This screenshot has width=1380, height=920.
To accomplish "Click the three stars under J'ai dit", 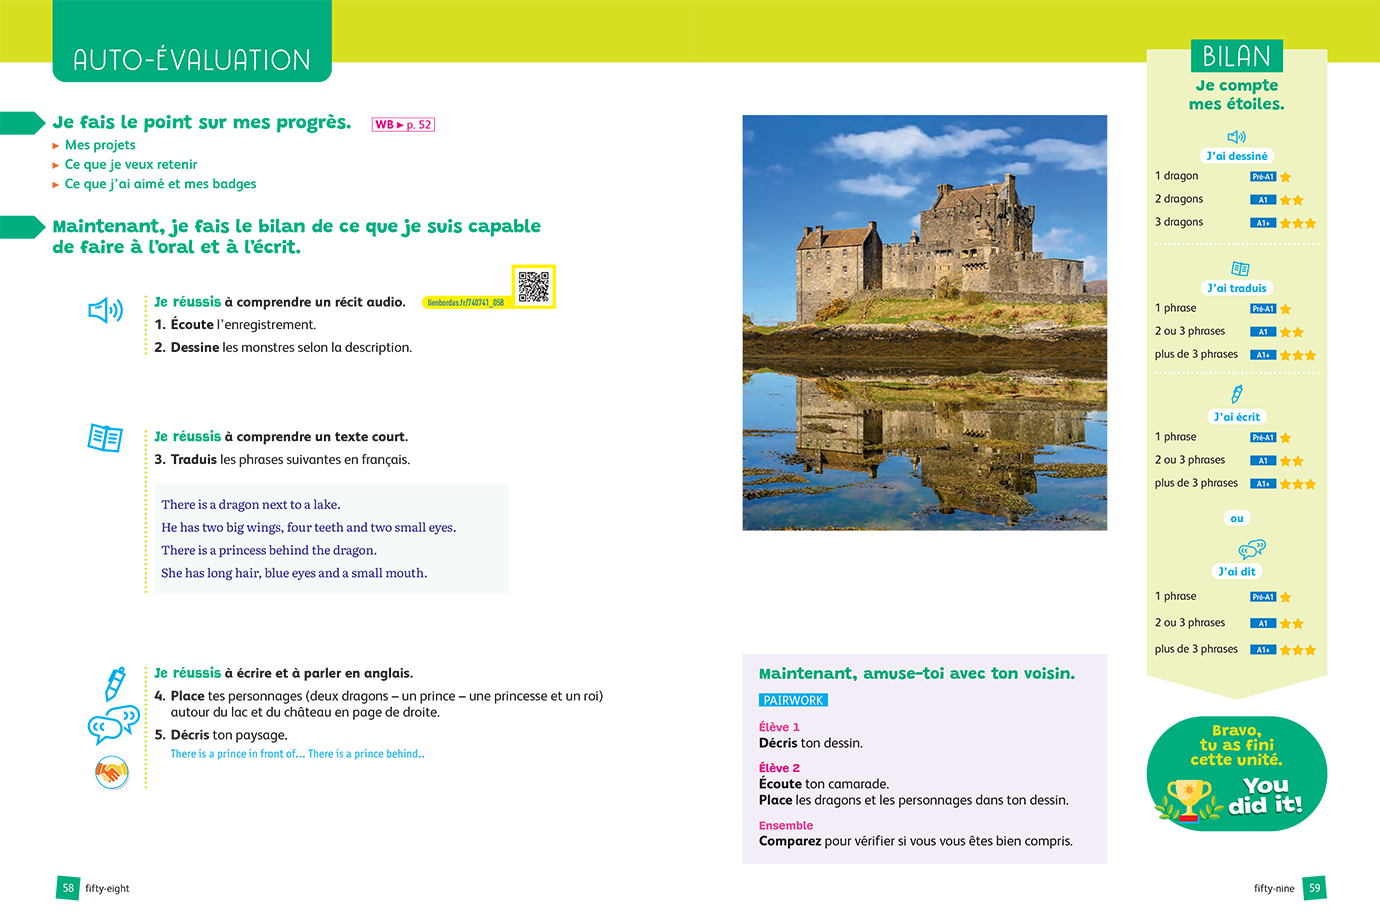I will (x=1298, y=650).
